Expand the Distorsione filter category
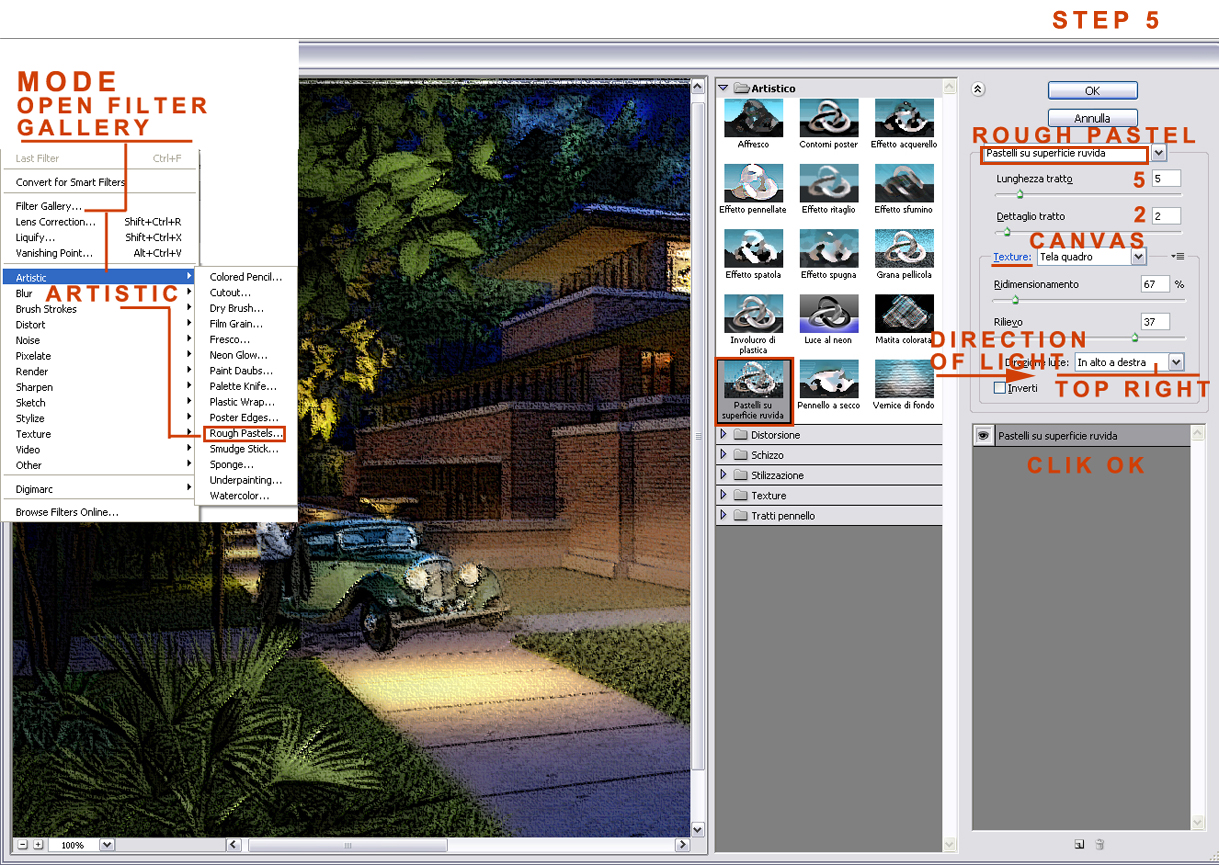Viewport: 1219px width, 865px height. click(x=724, y=434)
